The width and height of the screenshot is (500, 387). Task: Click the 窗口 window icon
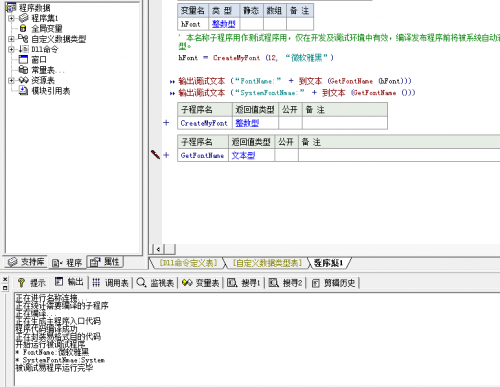[x=23, y=59]
